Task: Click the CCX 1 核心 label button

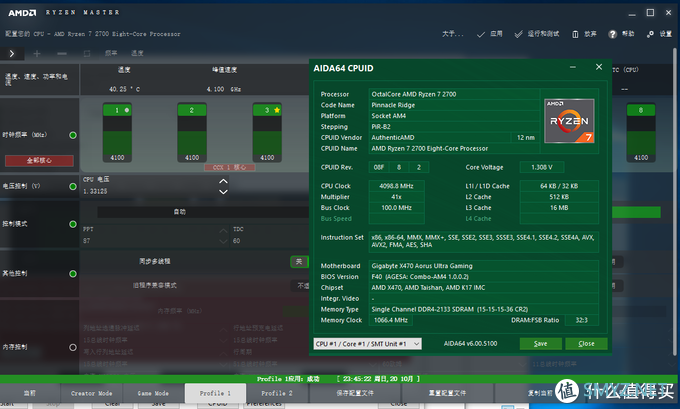Action: (229, 167)
